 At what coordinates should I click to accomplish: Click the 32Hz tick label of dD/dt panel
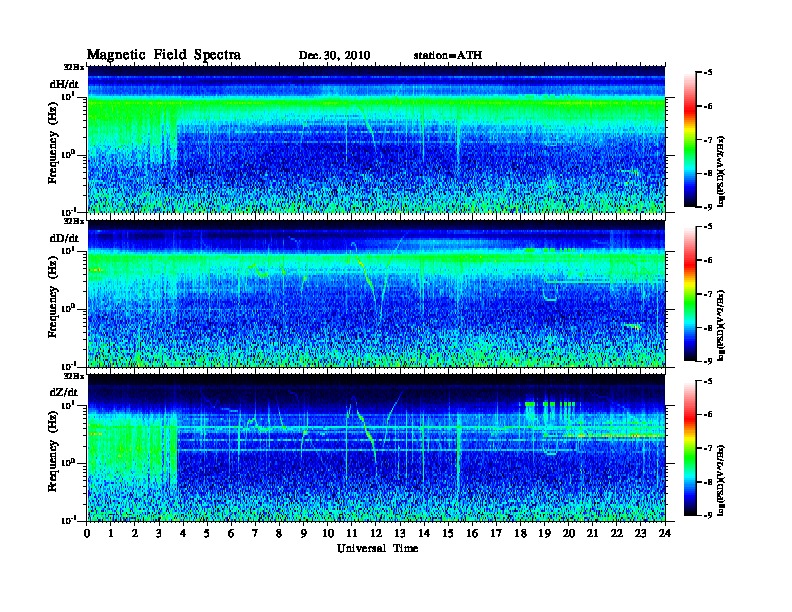pyautogui.click(x=74, y=221)
